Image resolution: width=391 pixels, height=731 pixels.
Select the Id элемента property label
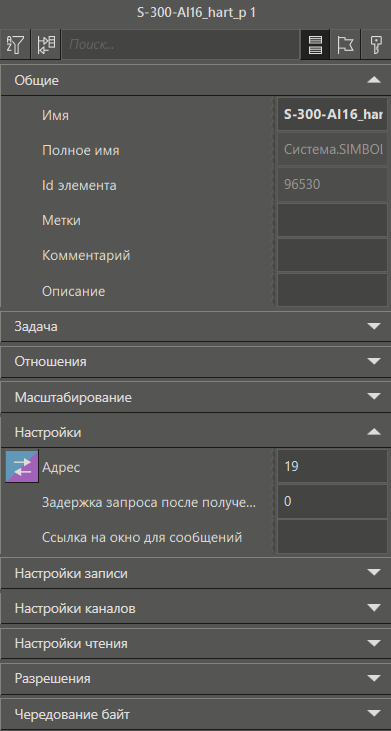(x=79, y=185)
